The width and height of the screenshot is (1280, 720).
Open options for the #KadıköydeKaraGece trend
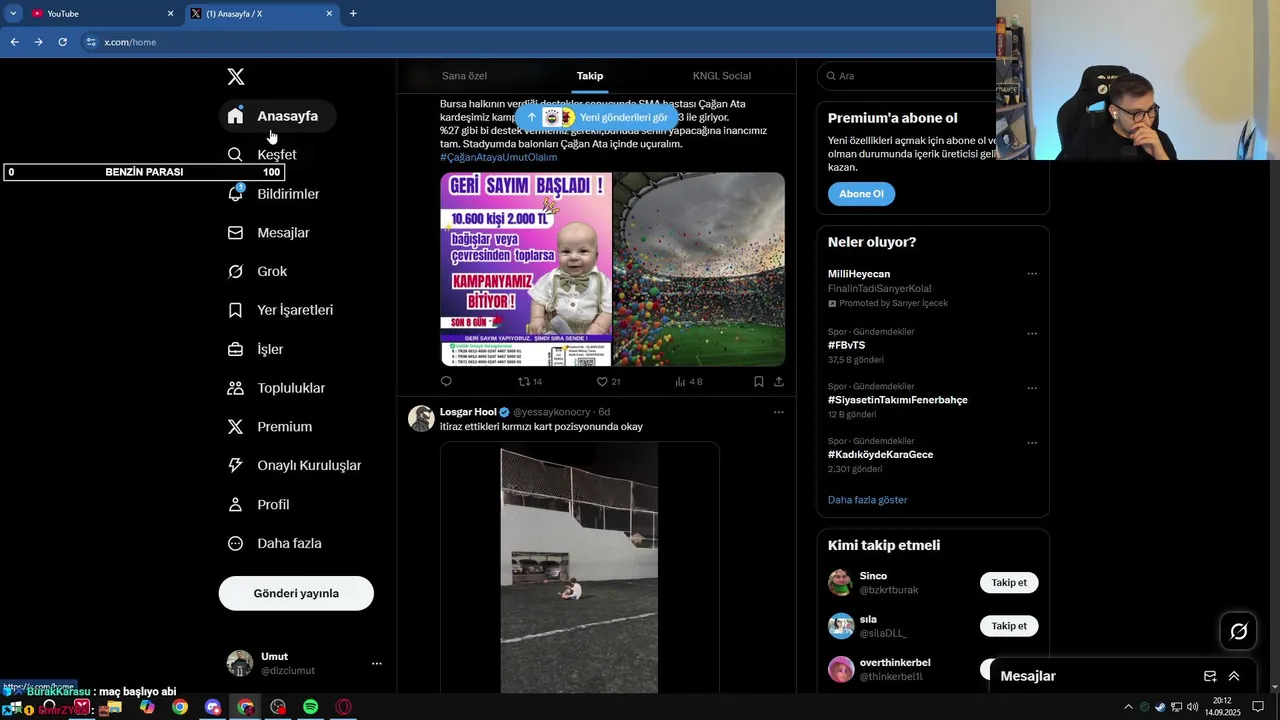click(1032, 443)
